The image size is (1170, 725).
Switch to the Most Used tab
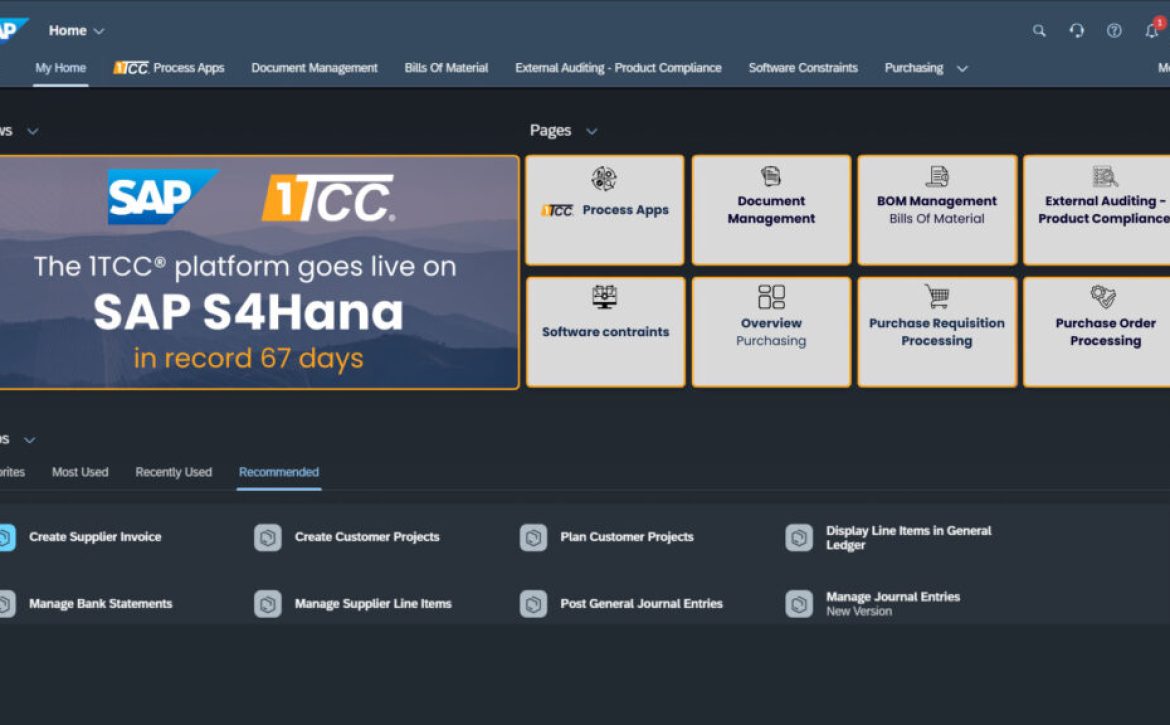tap(80, 472)
